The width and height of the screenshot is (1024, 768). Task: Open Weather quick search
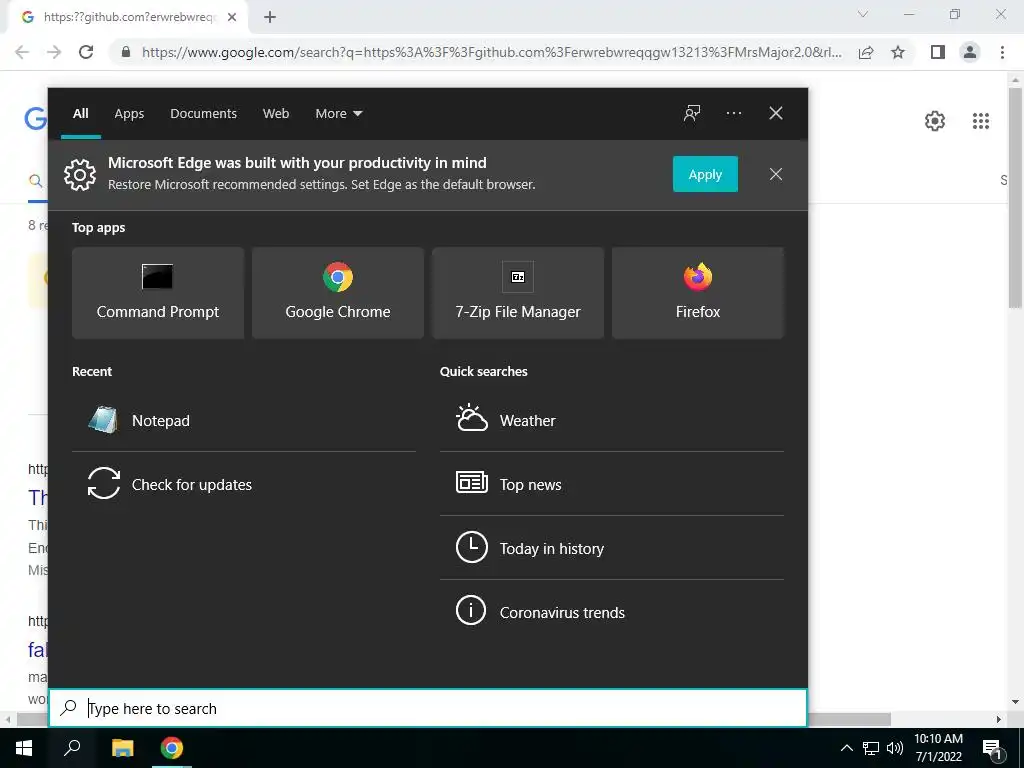(611, 420)
